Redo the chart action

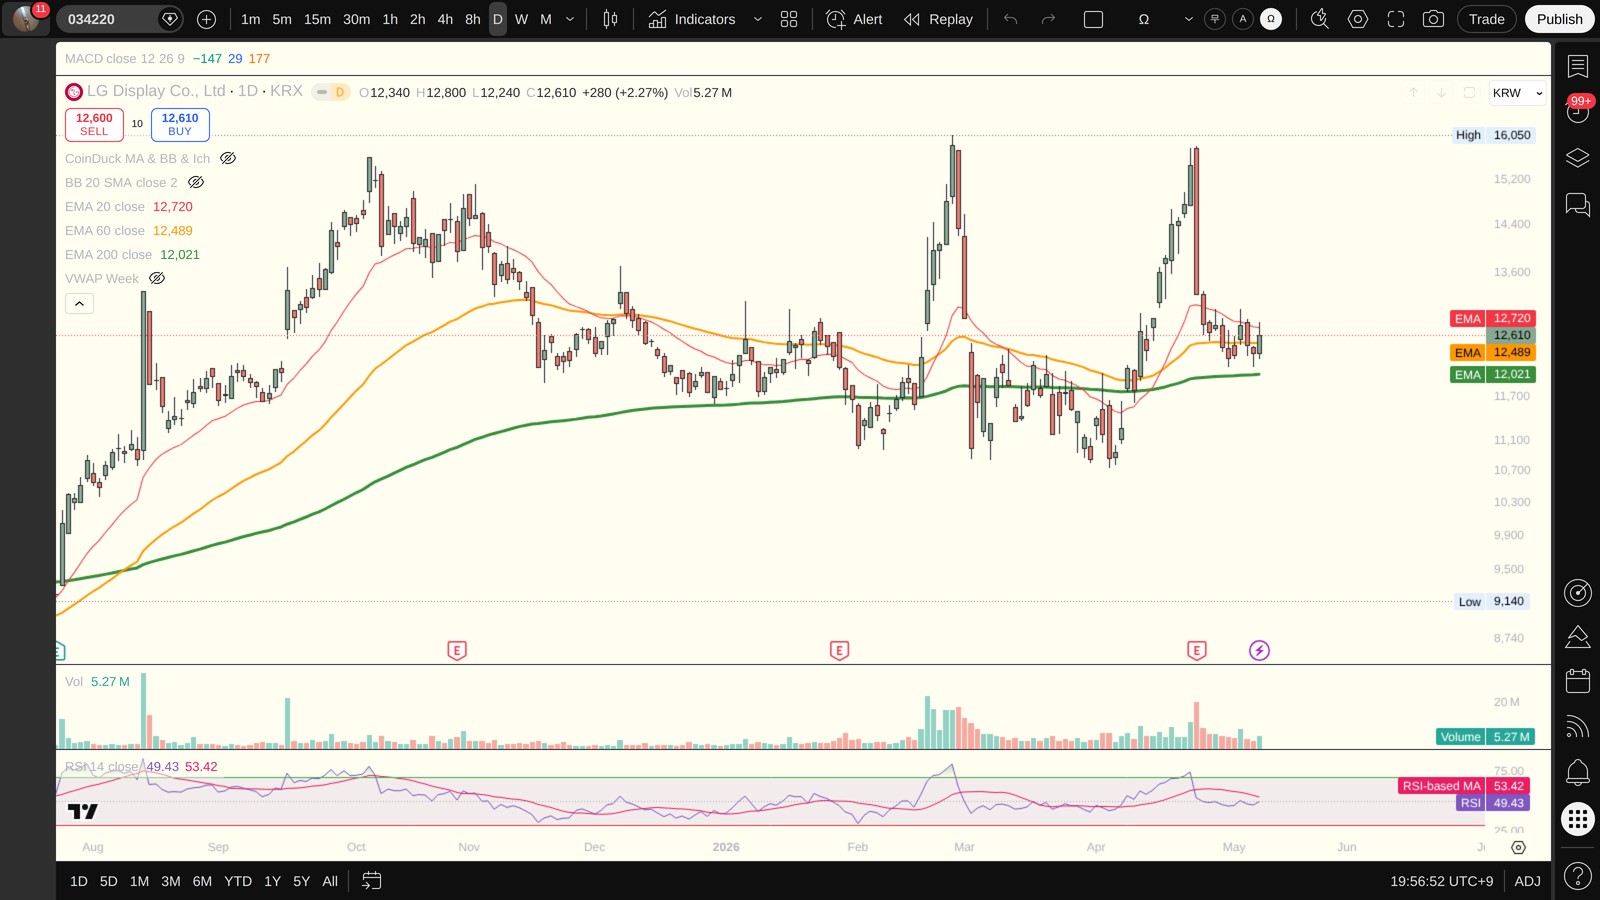(x=1048, y=19)
